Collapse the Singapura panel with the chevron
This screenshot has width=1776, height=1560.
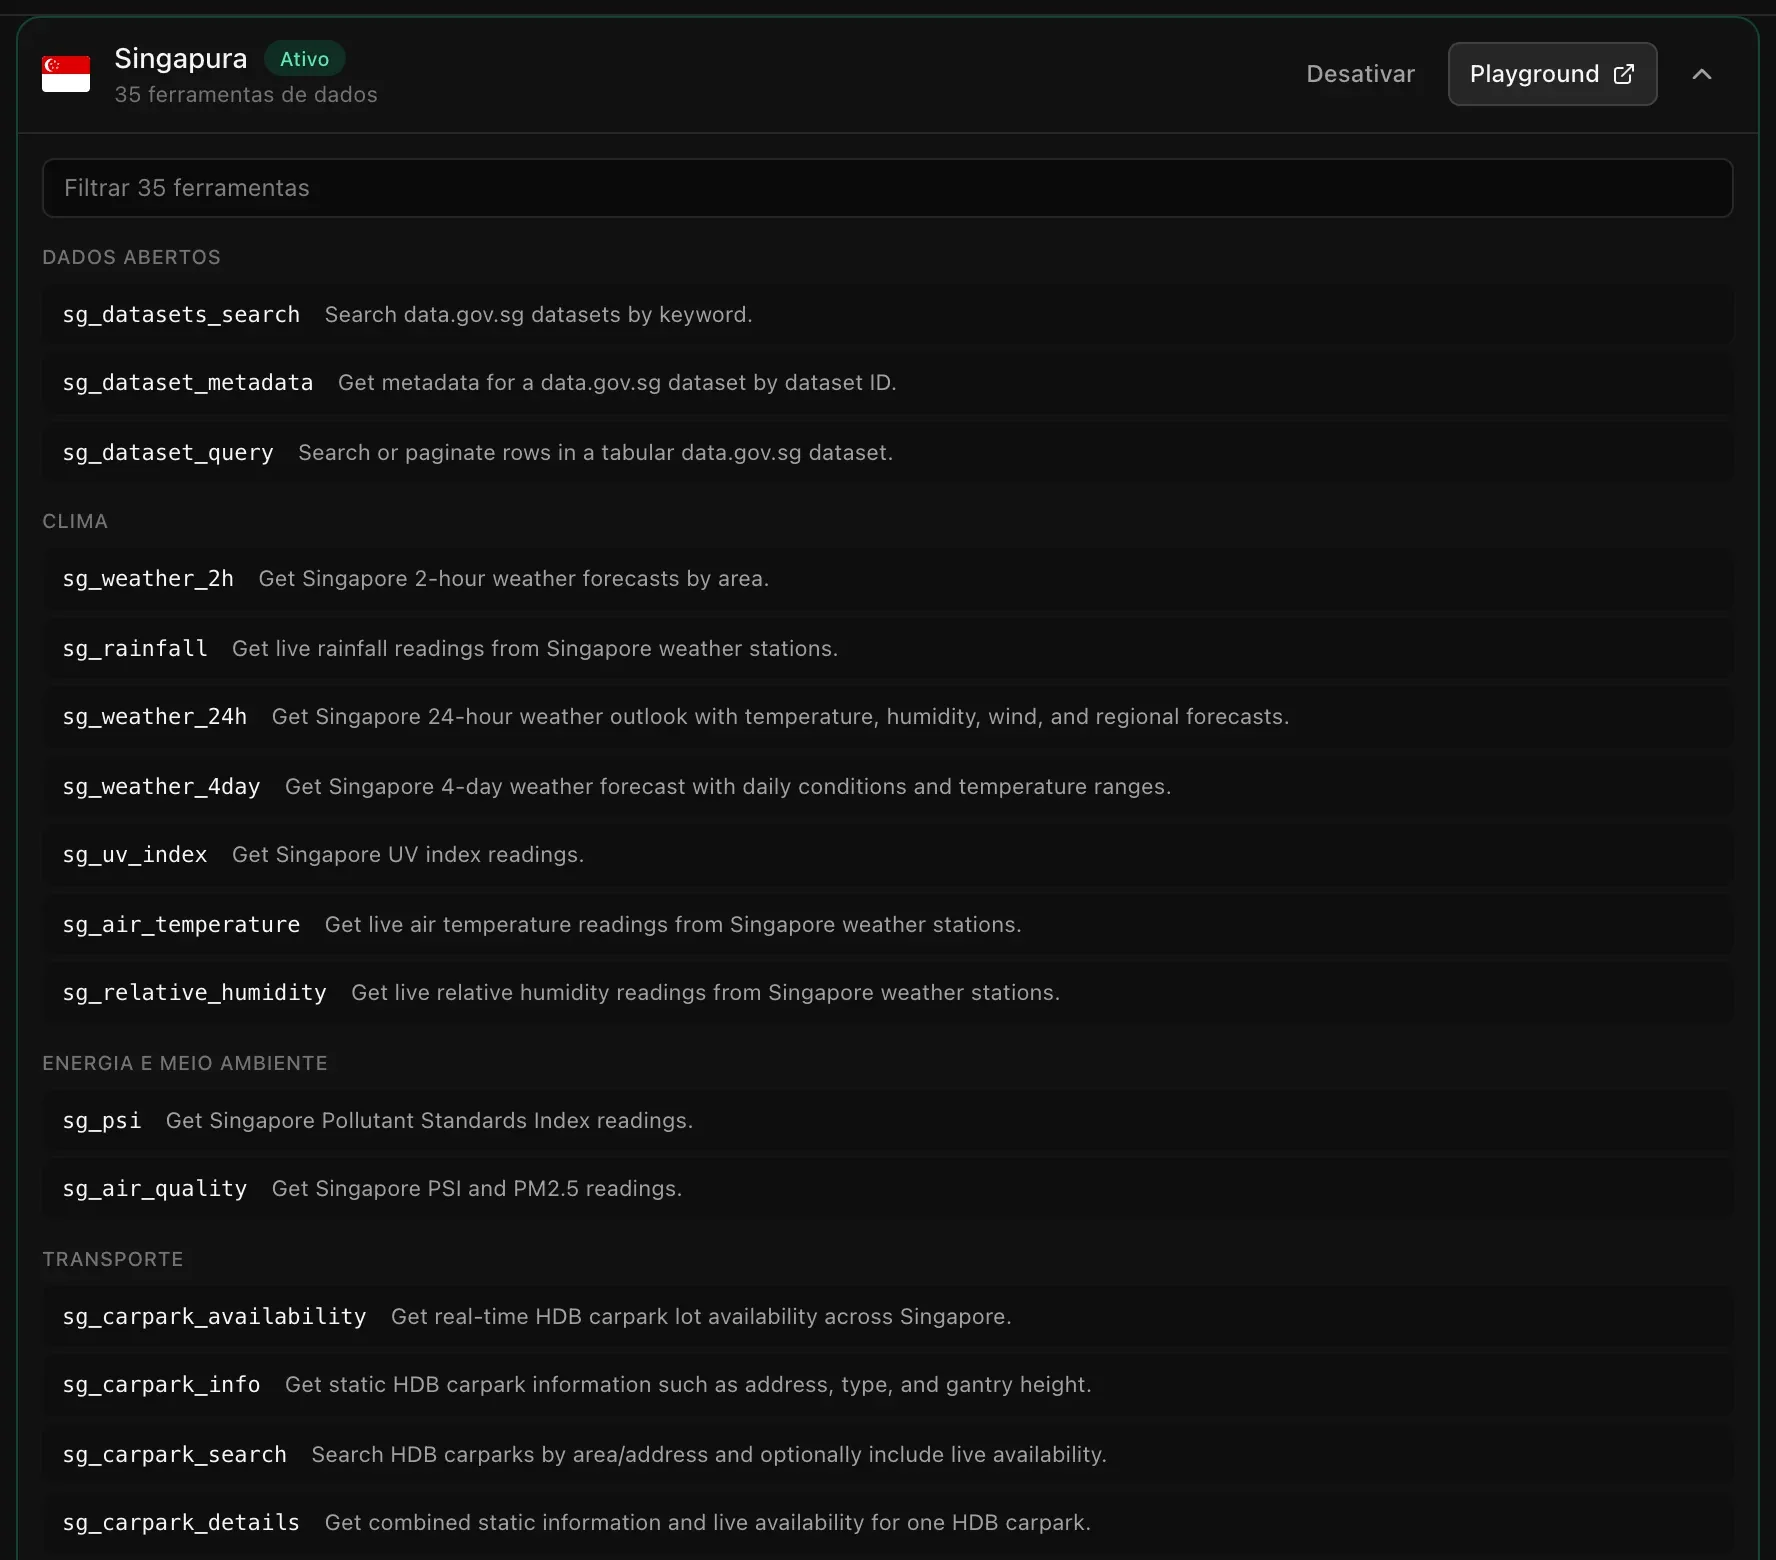(1702, 74)
